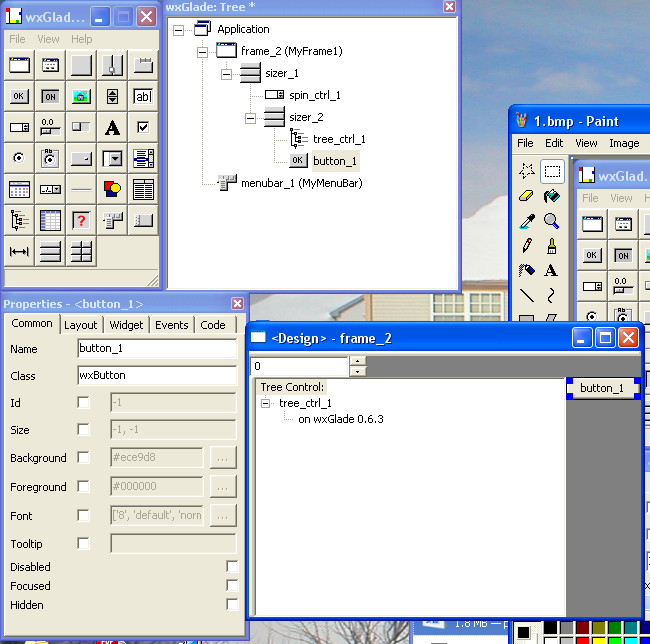Screen dimensions: 650x644
Task: Check the Hidden property checkbox
Action: pyautogui.click(x=232, y=605)
